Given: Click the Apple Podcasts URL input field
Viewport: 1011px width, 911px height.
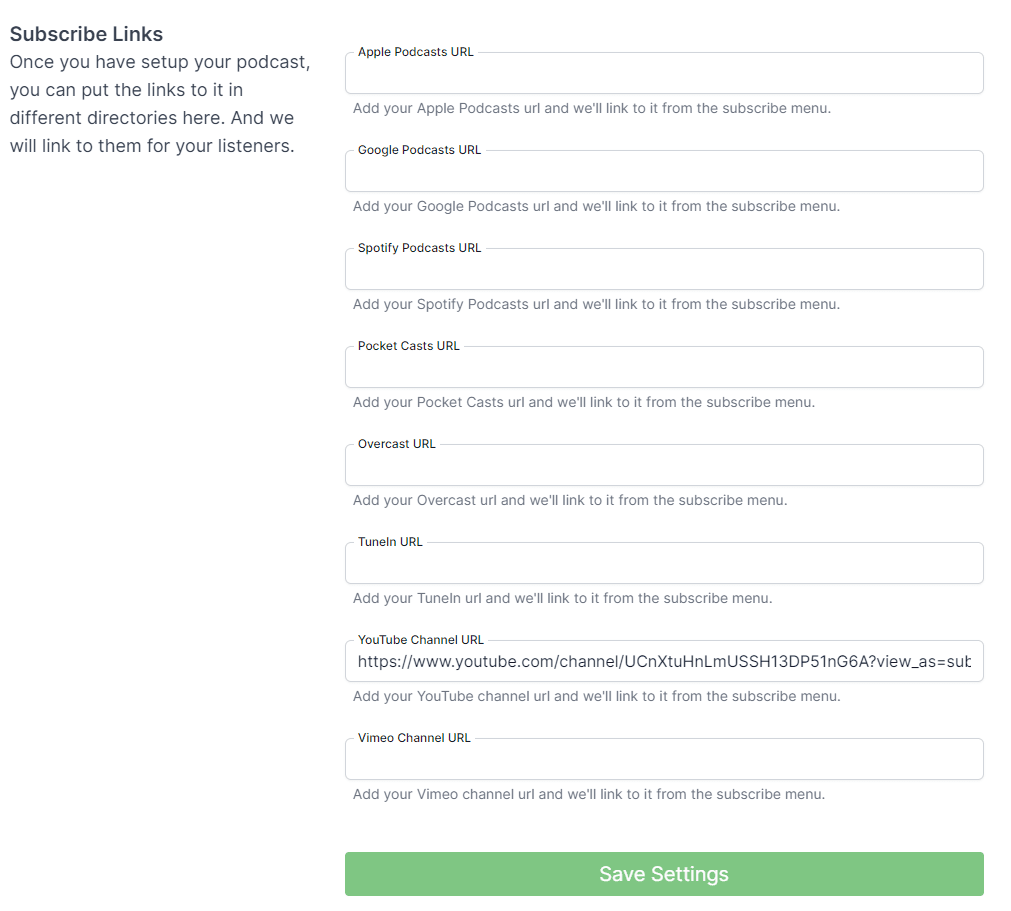Looking at the screenshot, I should (664, 75).
